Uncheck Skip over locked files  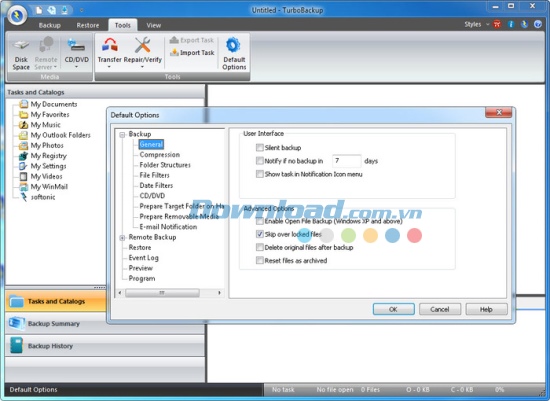point(260,234)
